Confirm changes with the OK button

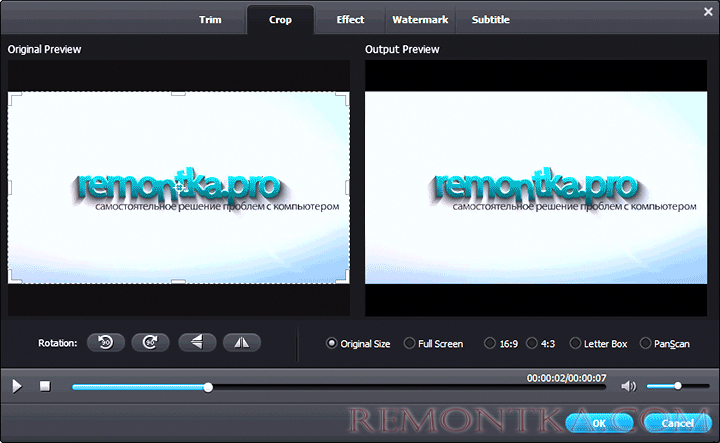(x=599, y=423)
